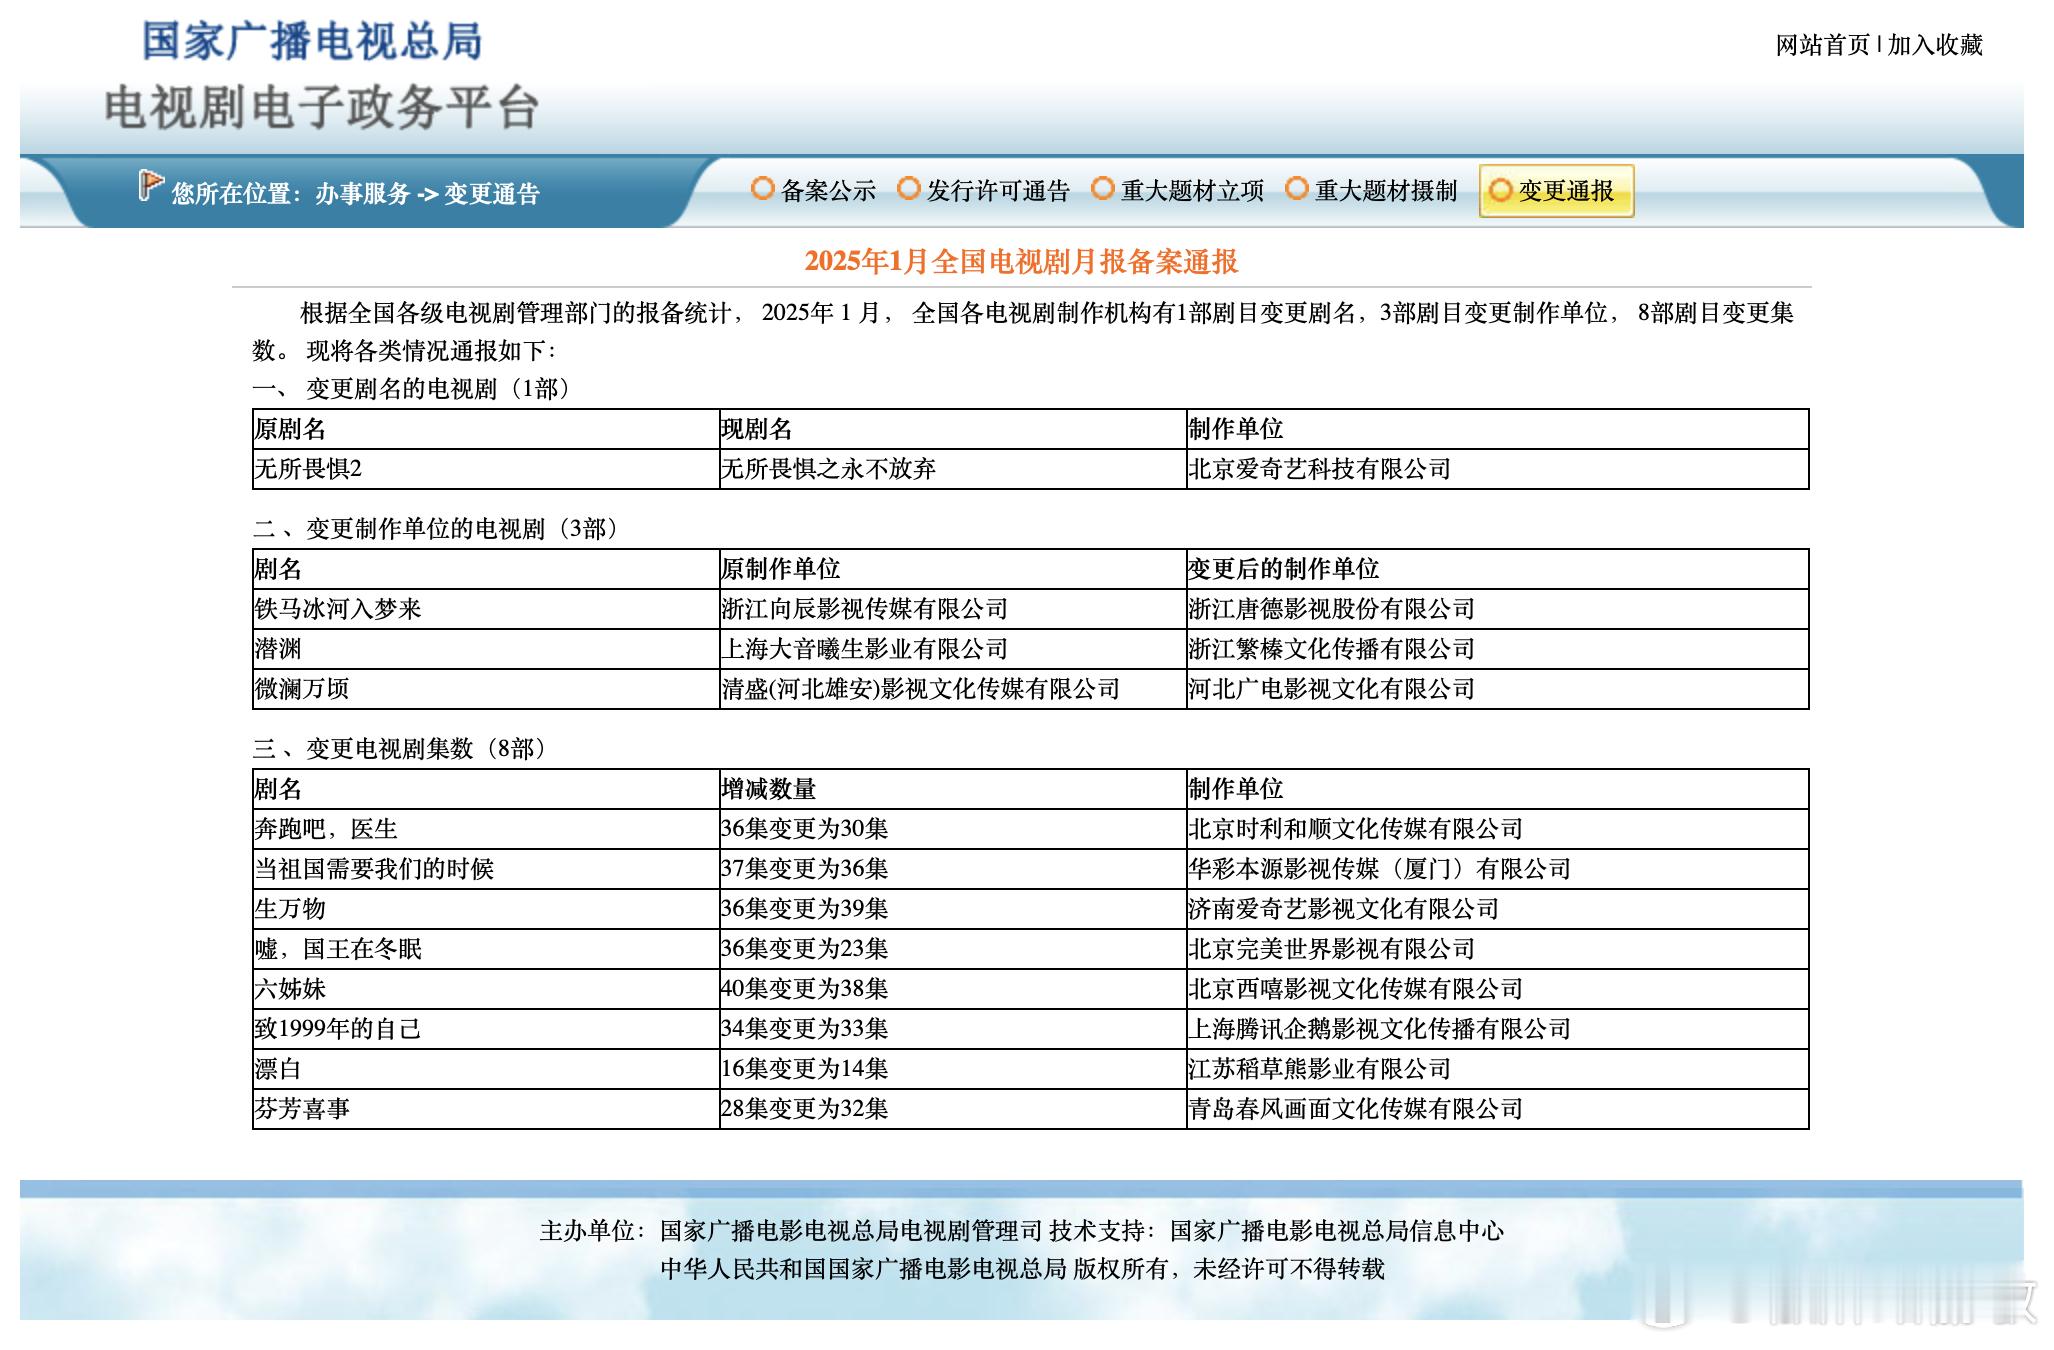Image resolution: width=2054 pixels, height=1350 pixels.
Task: Click the cell 浙江繁榛文化传播有限公司
Action: coord(1497,649)
